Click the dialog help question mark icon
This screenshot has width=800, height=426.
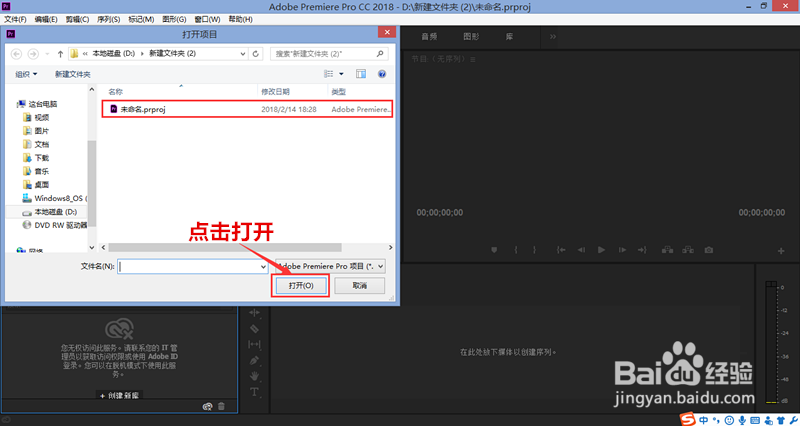click(382, 74)
